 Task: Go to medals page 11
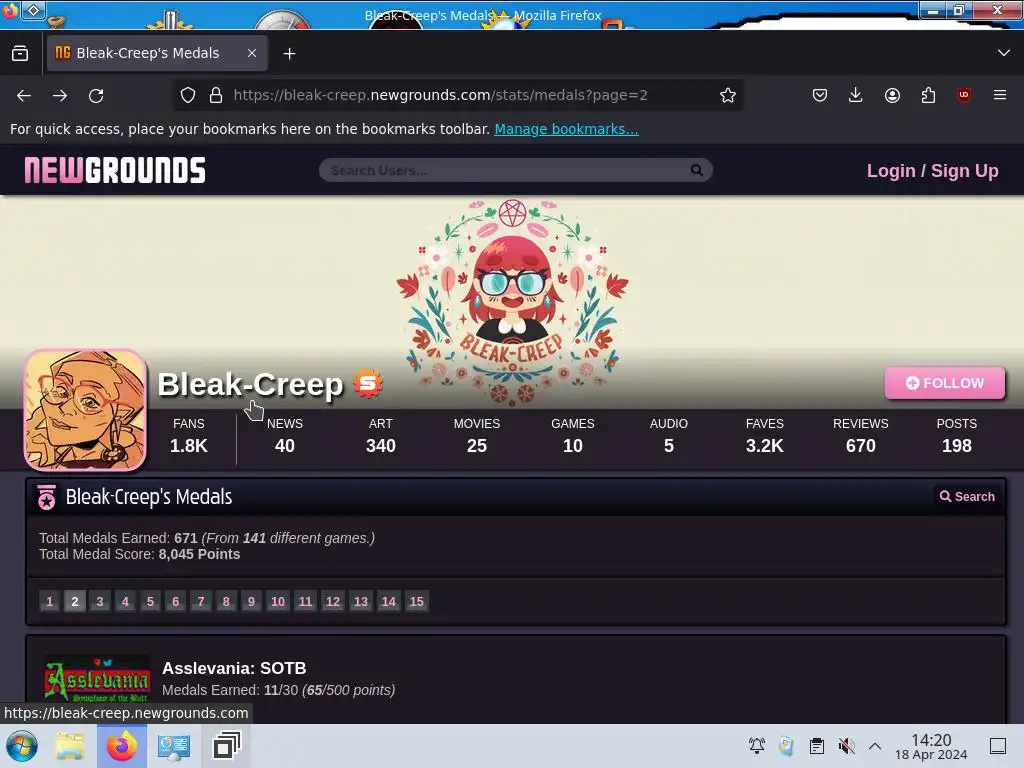(x=305, y=601)
